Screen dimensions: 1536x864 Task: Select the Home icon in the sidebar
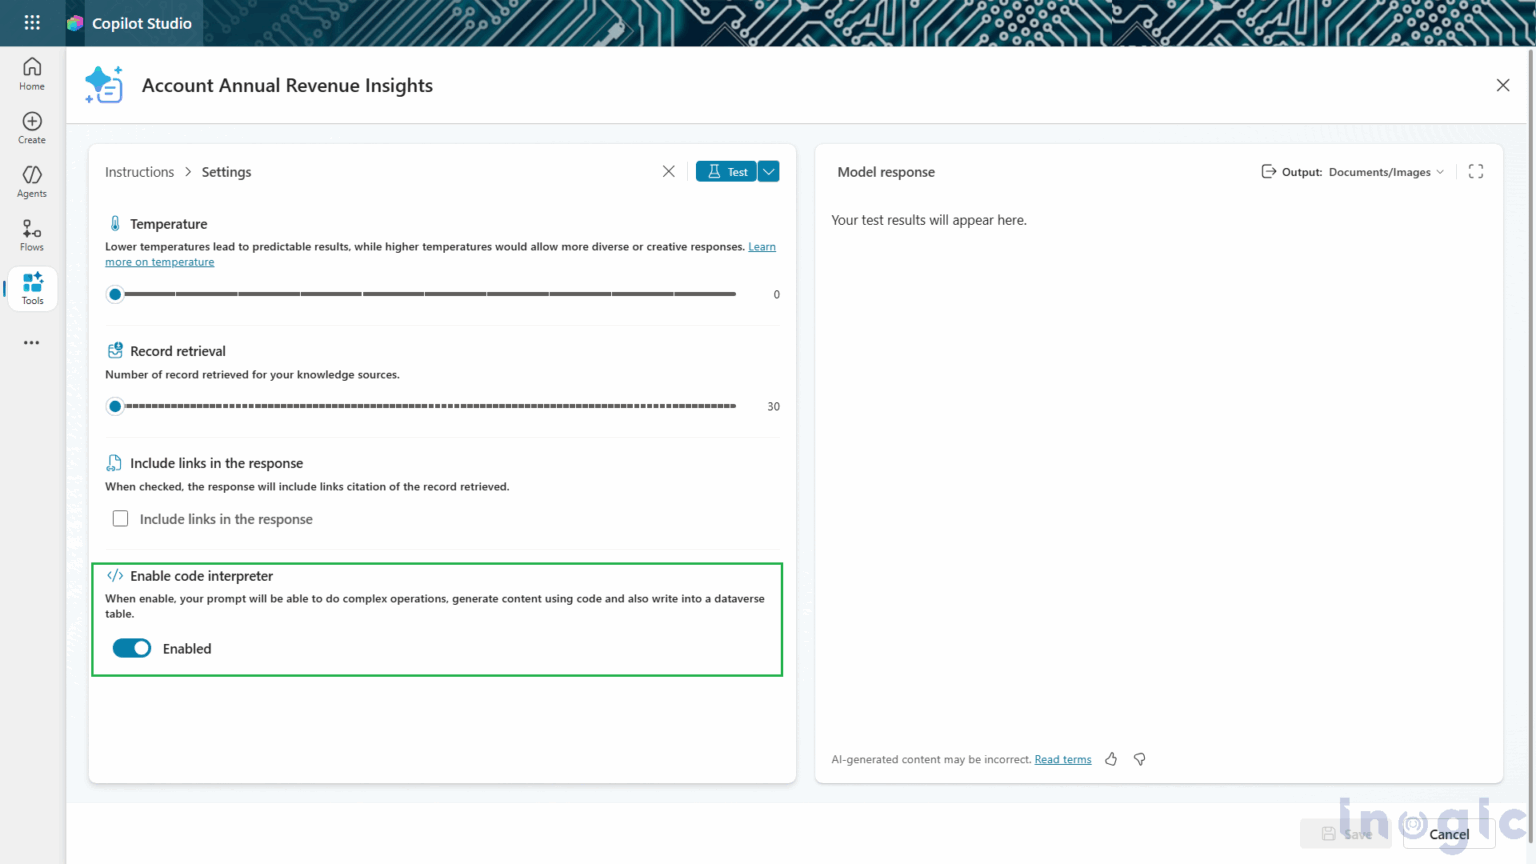click(x=31, y=71)
